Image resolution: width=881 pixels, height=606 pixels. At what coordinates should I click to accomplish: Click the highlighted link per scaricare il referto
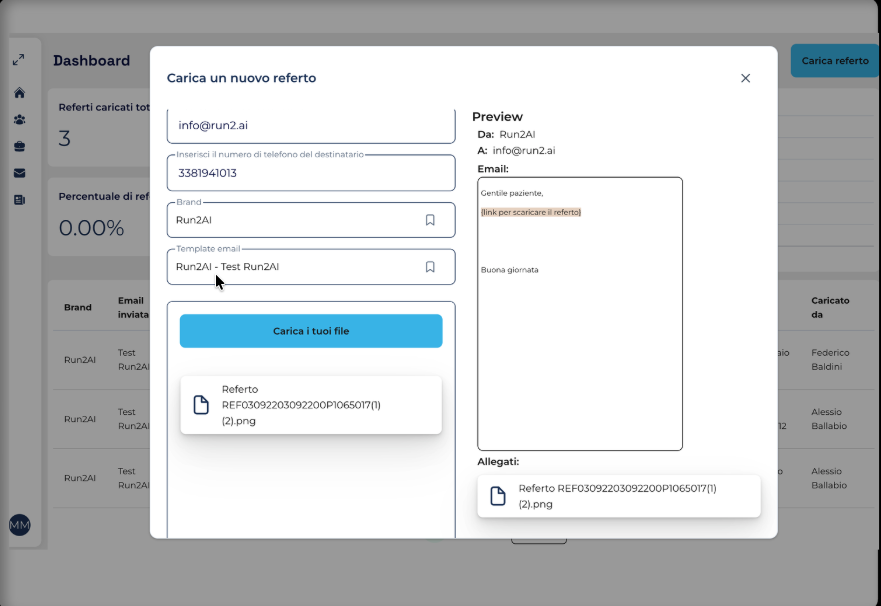tap(531, 212)
